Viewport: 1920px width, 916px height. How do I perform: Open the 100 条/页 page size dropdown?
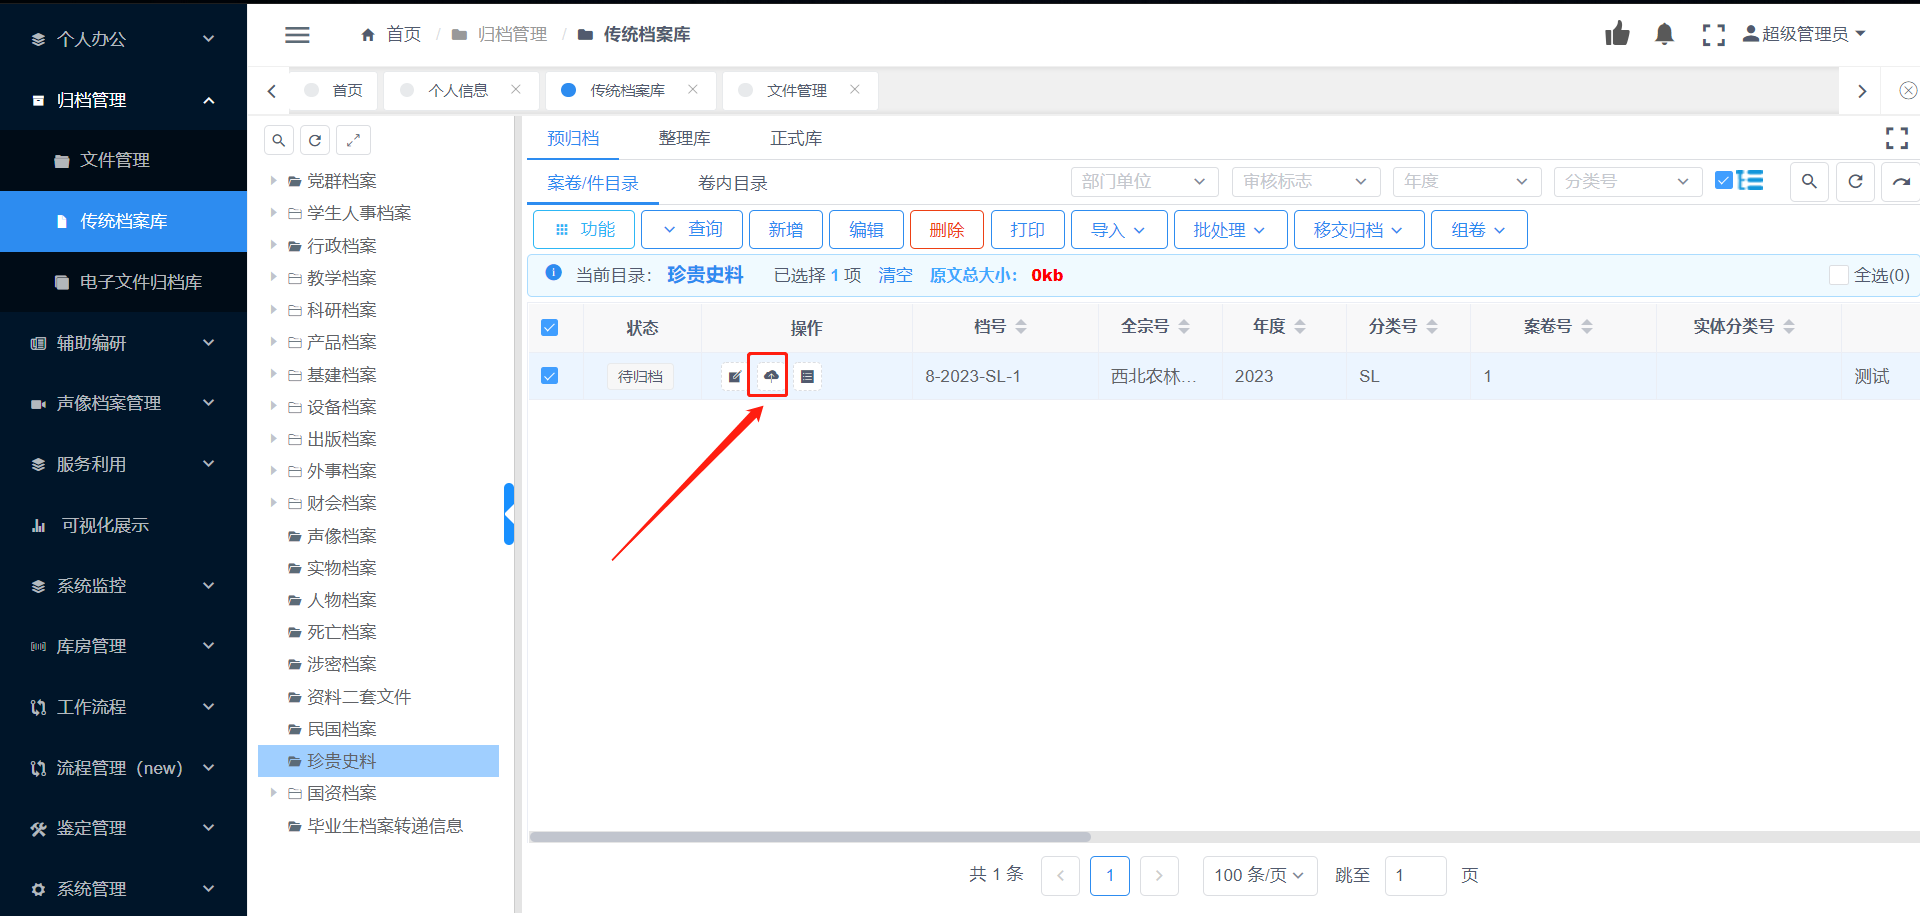(x=1259, y=875)
